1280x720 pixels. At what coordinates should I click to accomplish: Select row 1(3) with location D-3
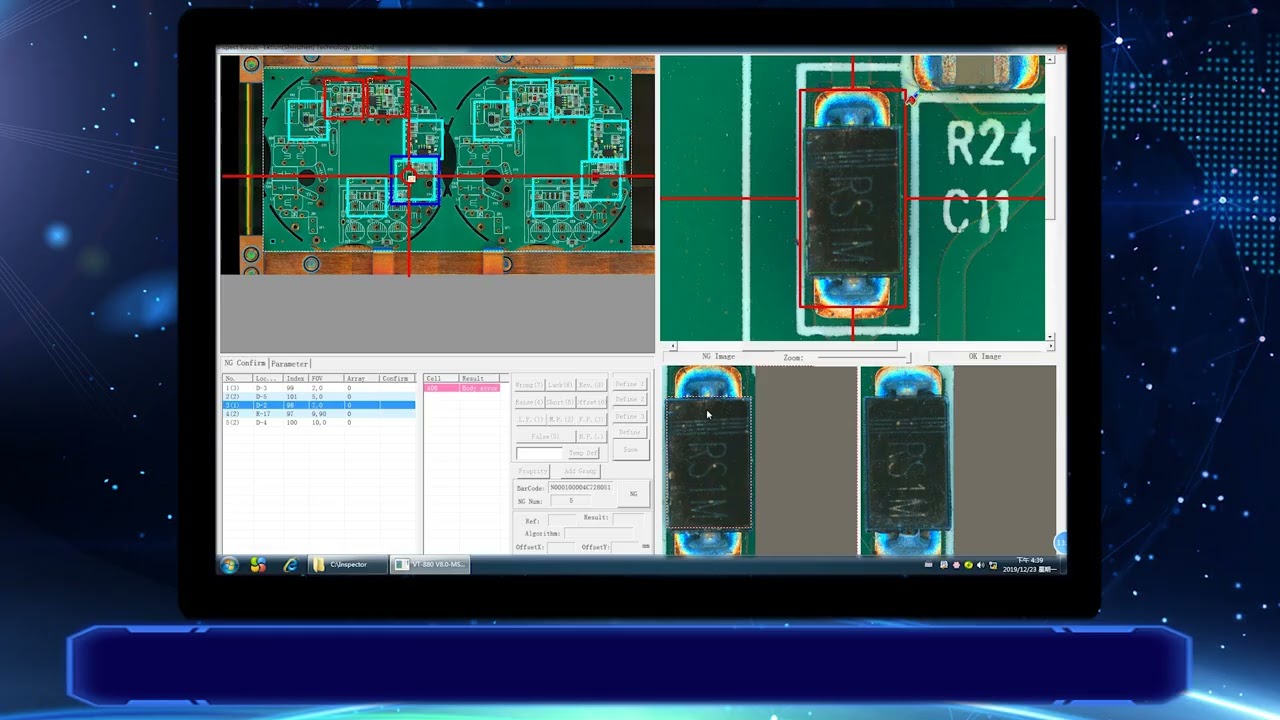[x=318, y=388]
